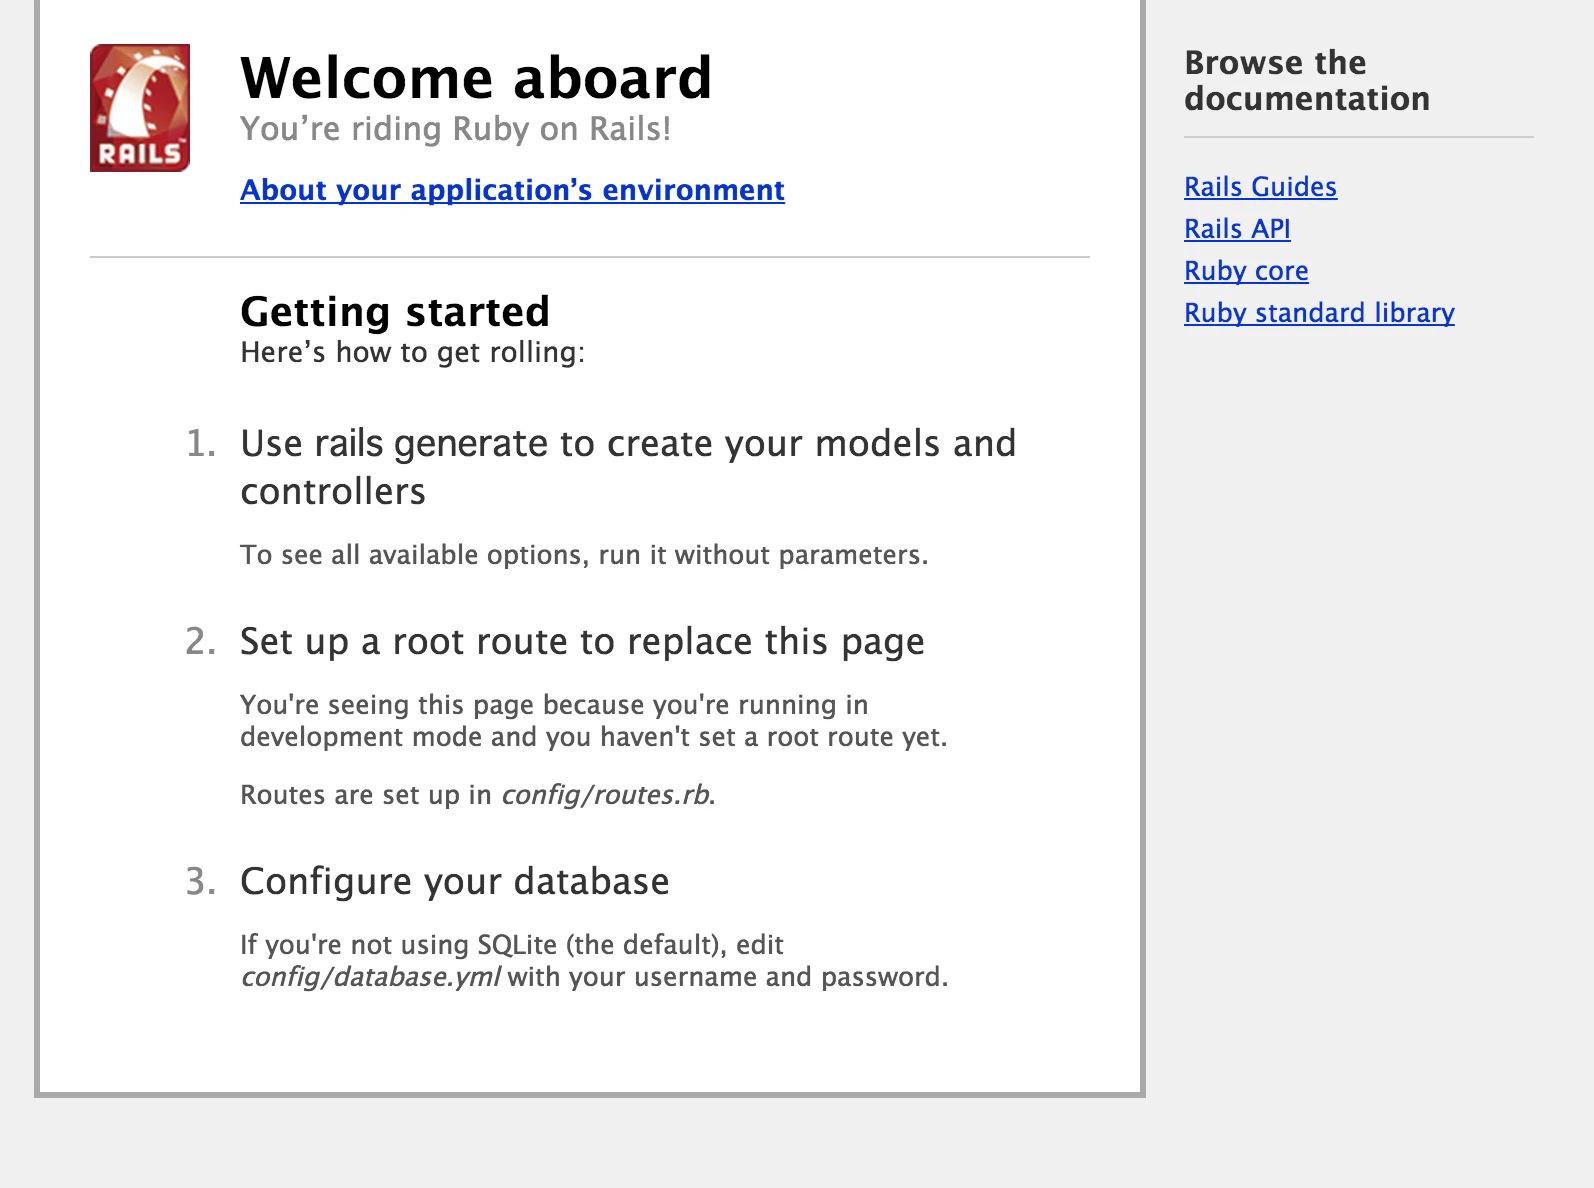Image resolution: width=1594 pixels, height=1188 pixels.
Task: Click the 'Use rails generate' step heading
Action: tap(628, 467)
